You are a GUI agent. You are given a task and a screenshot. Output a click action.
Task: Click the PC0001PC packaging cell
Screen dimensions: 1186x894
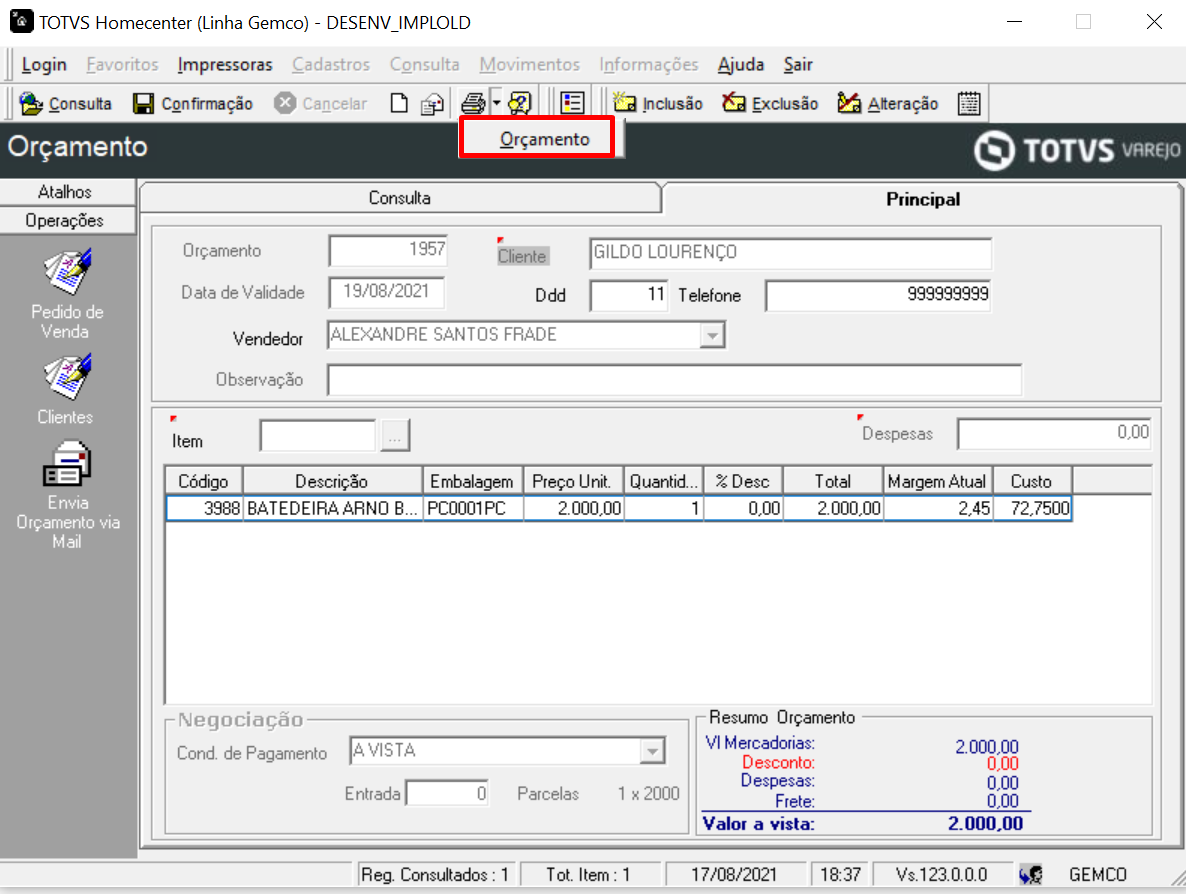tap(472, 508)
